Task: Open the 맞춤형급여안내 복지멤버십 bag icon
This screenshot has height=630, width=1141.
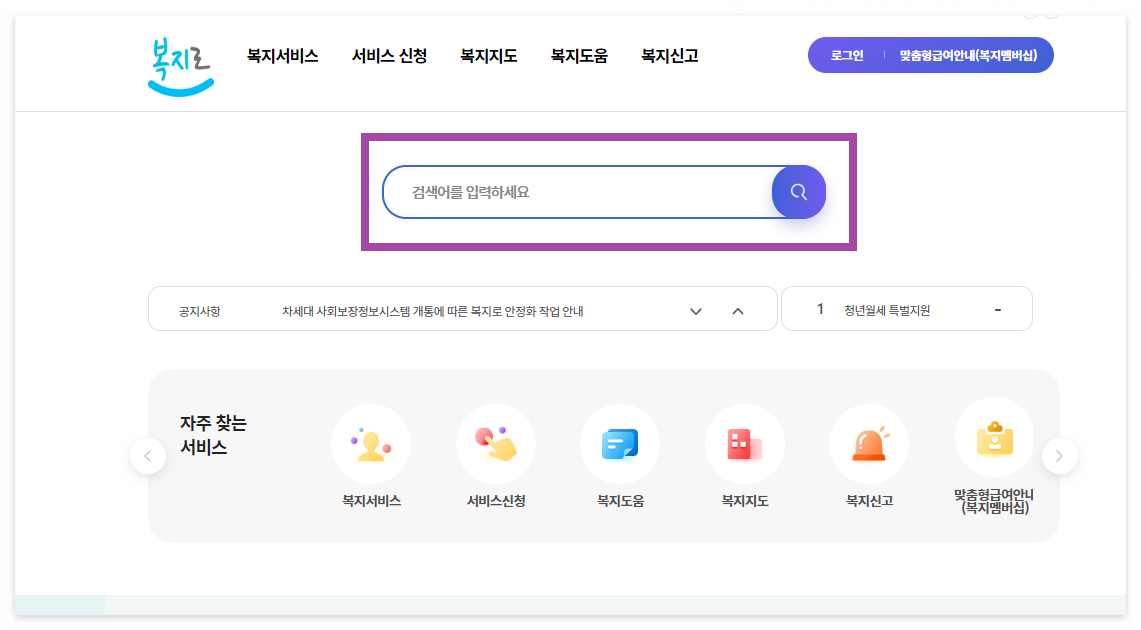Action: tap(993, 437)
